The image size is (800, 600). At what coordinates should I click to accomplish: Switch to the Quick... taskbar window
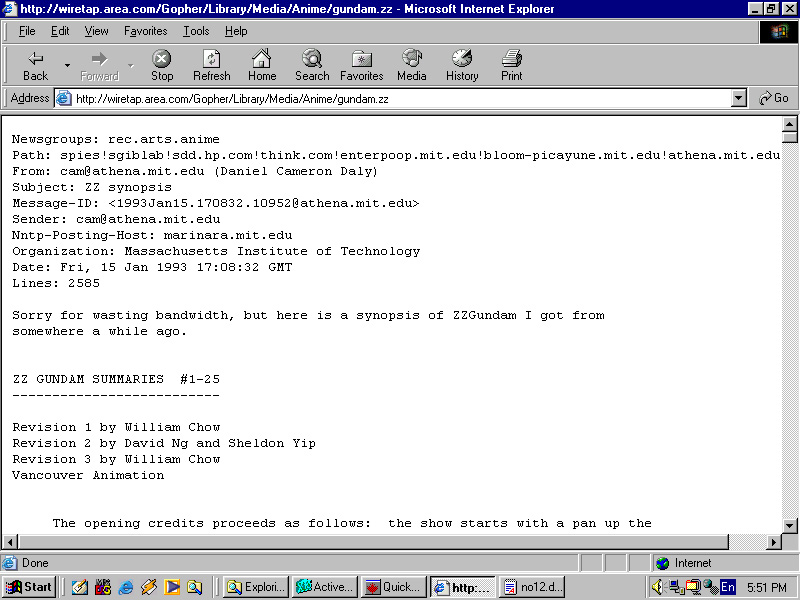394,587
